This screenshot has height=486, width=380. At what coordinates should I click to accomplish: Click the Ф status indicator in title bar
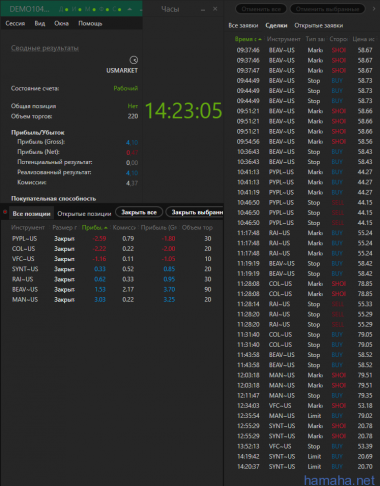[x=104, y=9]
